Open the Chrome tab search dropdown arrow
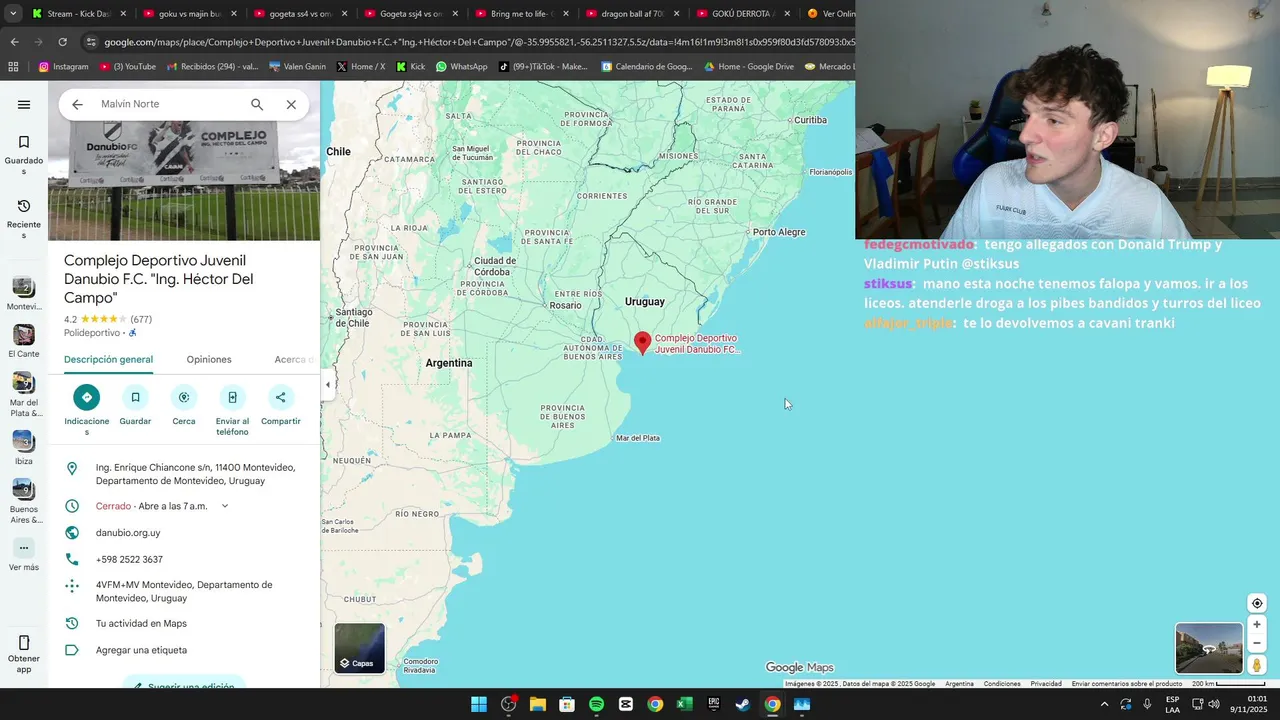The height and width of the screenshot is (720, 1280). (x=13, y=14)
